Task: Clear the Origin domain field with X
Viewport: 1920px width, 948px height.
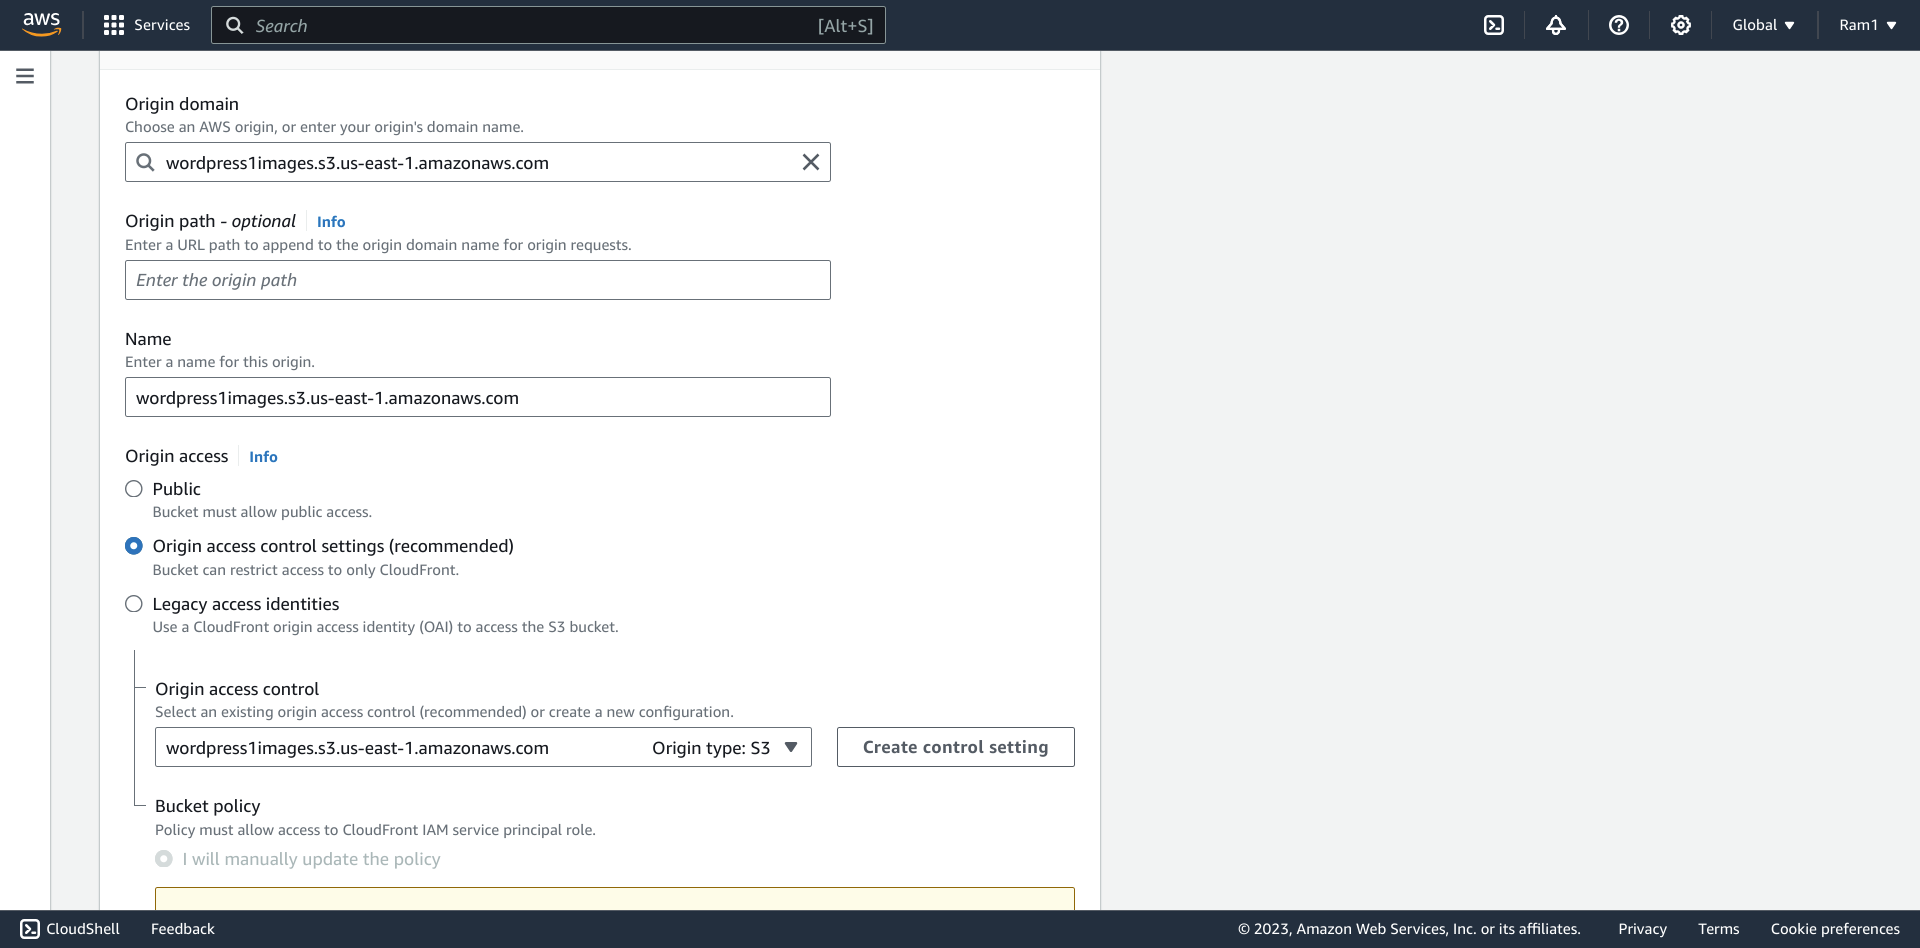Action: point(810,162)
